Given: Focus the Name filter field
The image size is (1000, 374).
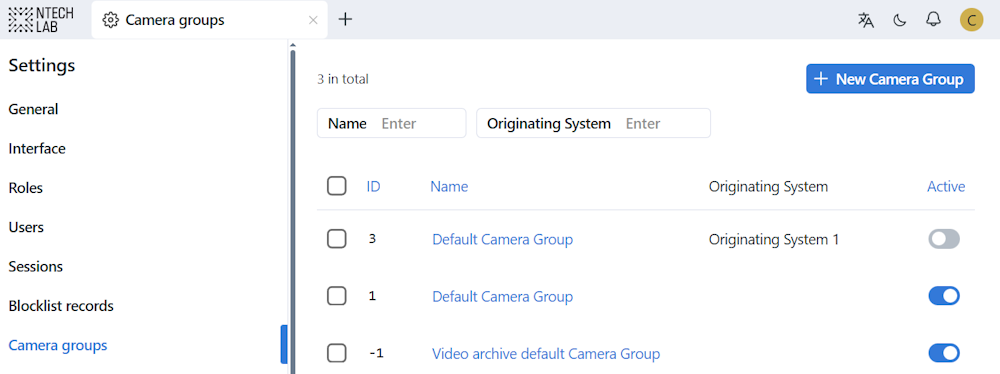Looking at the screenshot, I should (392, 123).
